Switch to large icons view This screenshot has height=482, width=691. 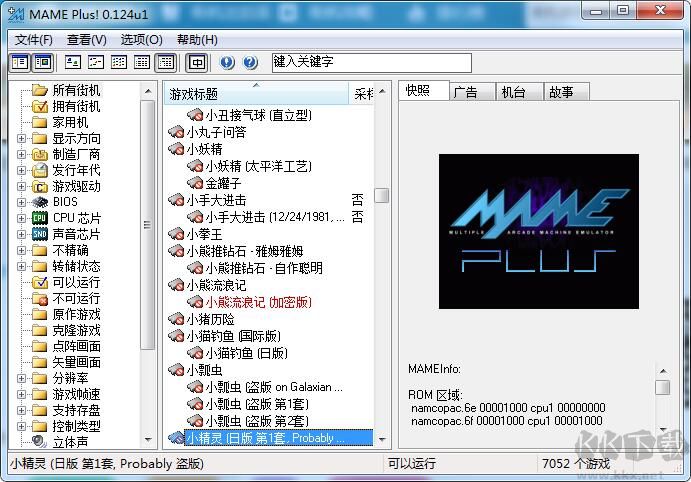click(x=73, y=62)
